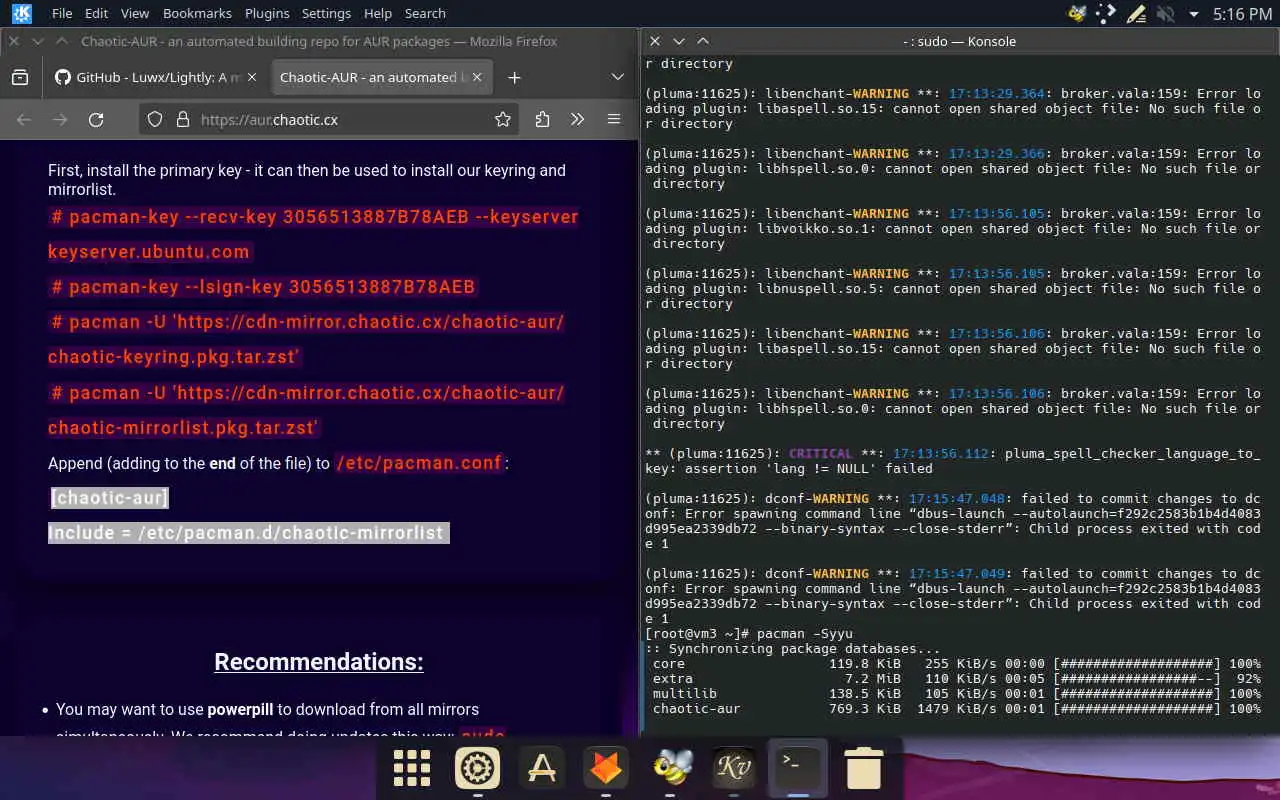Switch to the GitHub Luwx/Lightly tab
Viewport: 1280px width, 800px height.
point(153,77)
